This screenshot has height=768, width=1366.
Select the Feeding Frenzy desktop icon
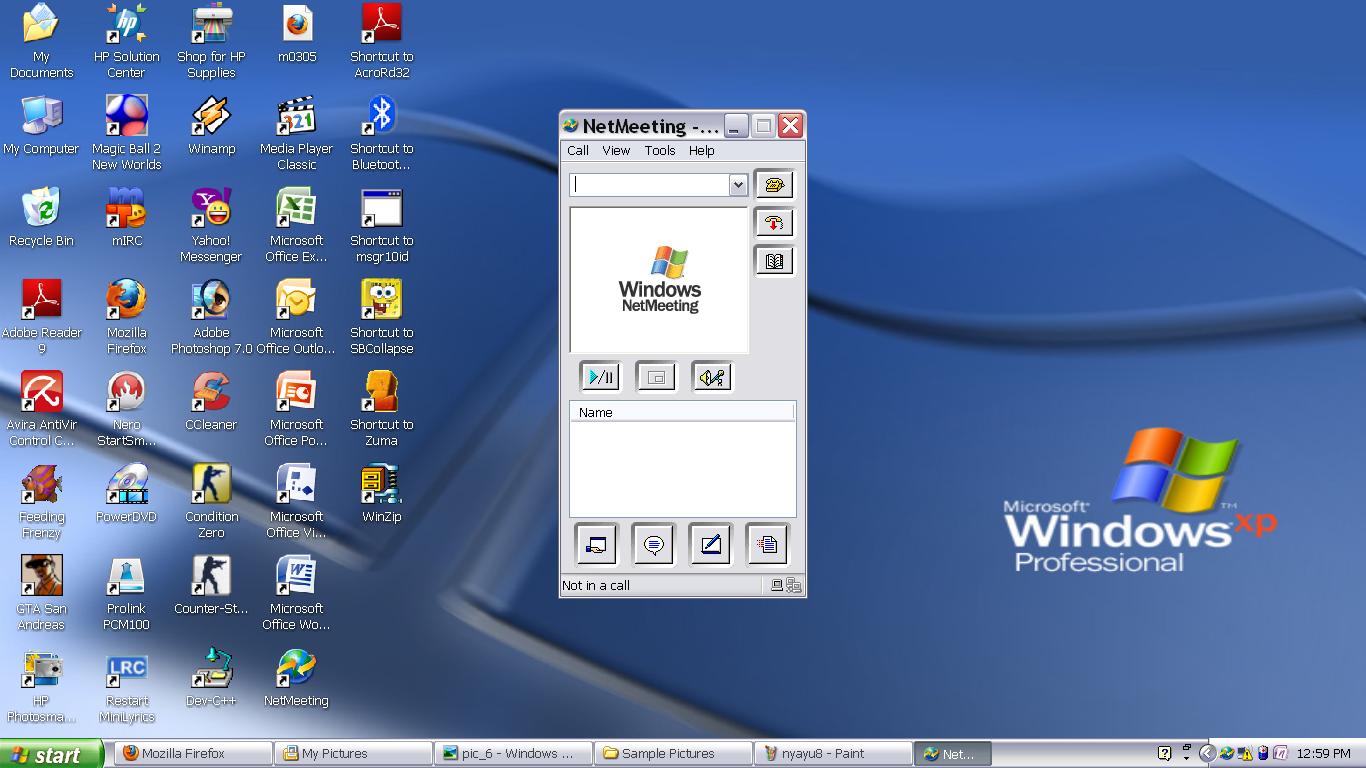[x=41, y=502]
